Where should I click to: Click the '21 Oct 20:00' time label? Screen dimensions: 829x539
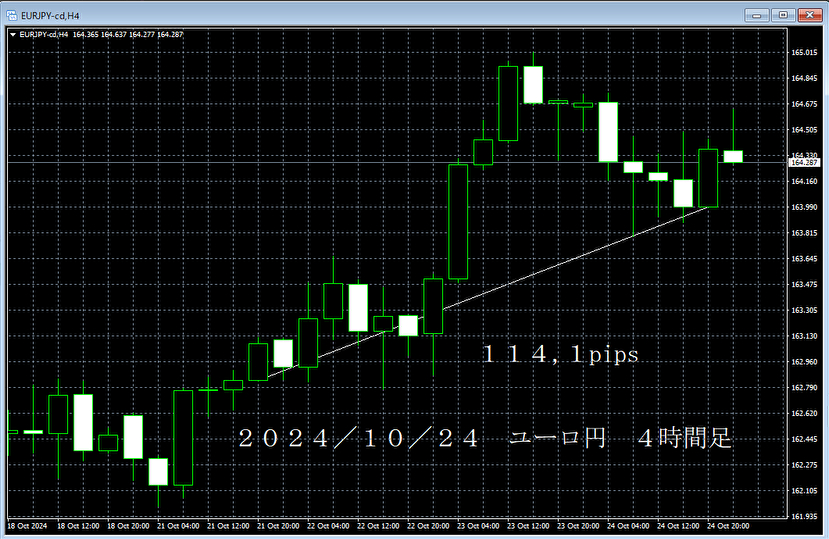click(x=278, y=526)
